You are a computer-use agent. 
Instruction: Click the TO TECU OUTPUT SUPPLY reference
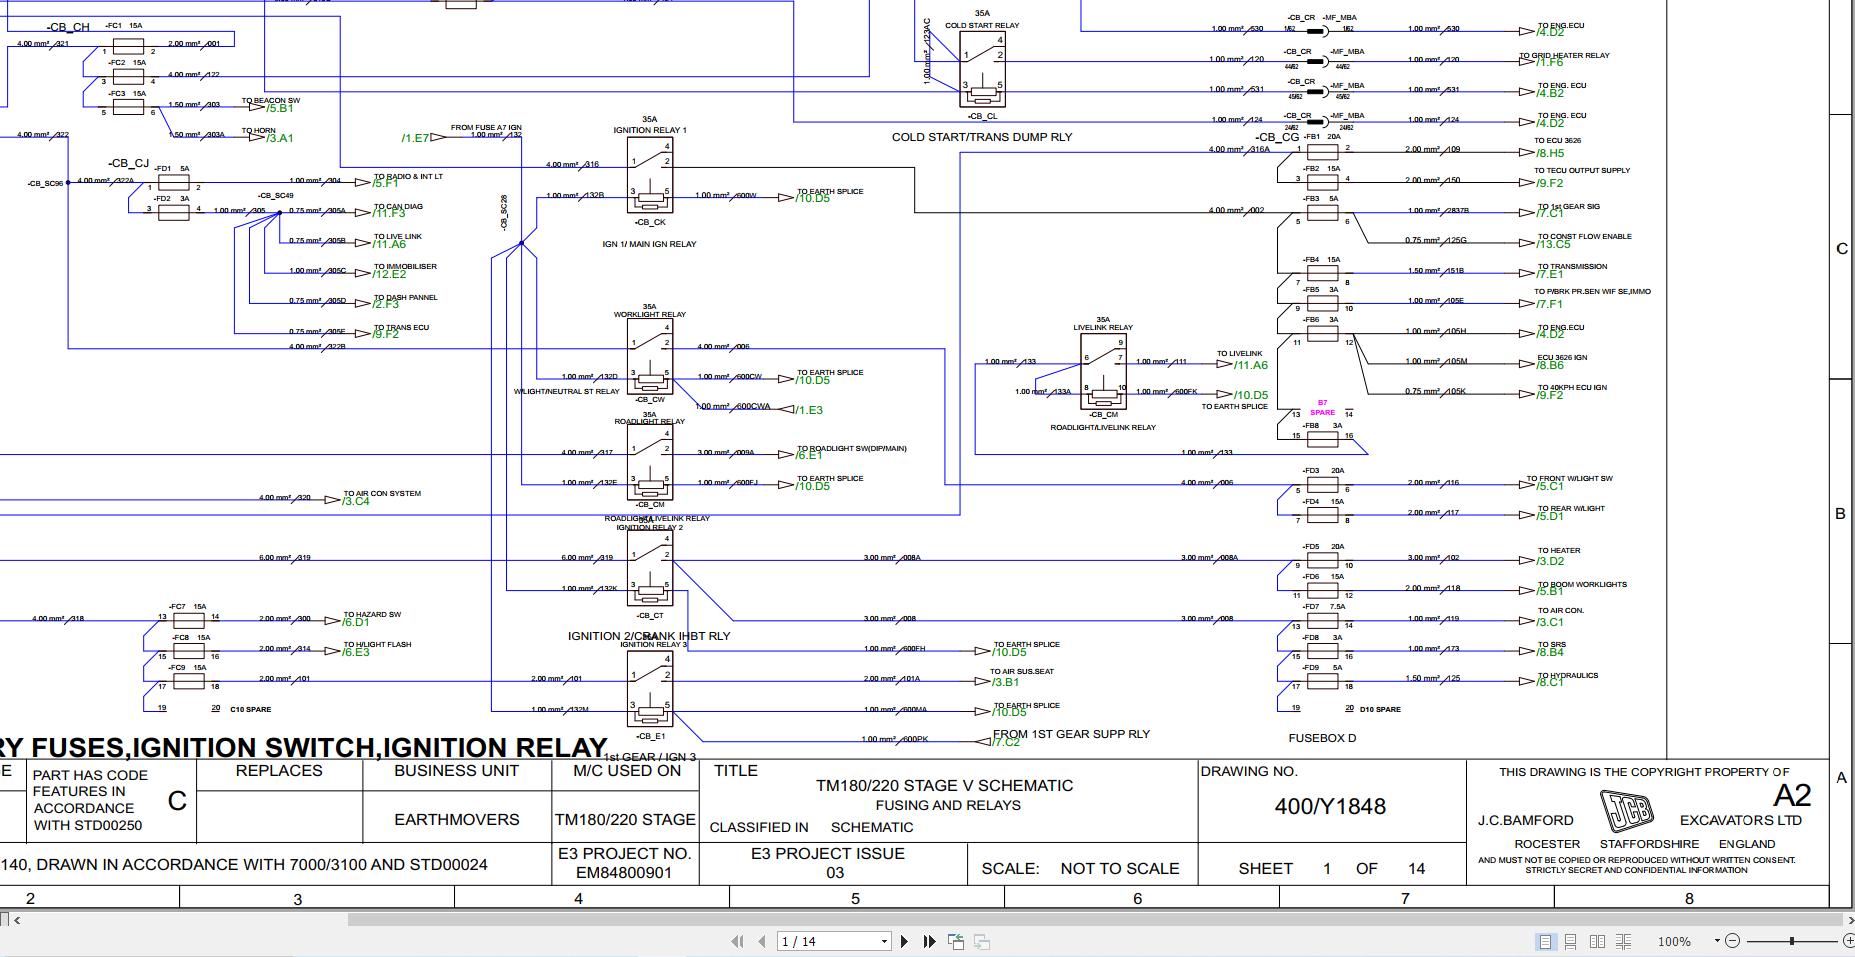1582,170
